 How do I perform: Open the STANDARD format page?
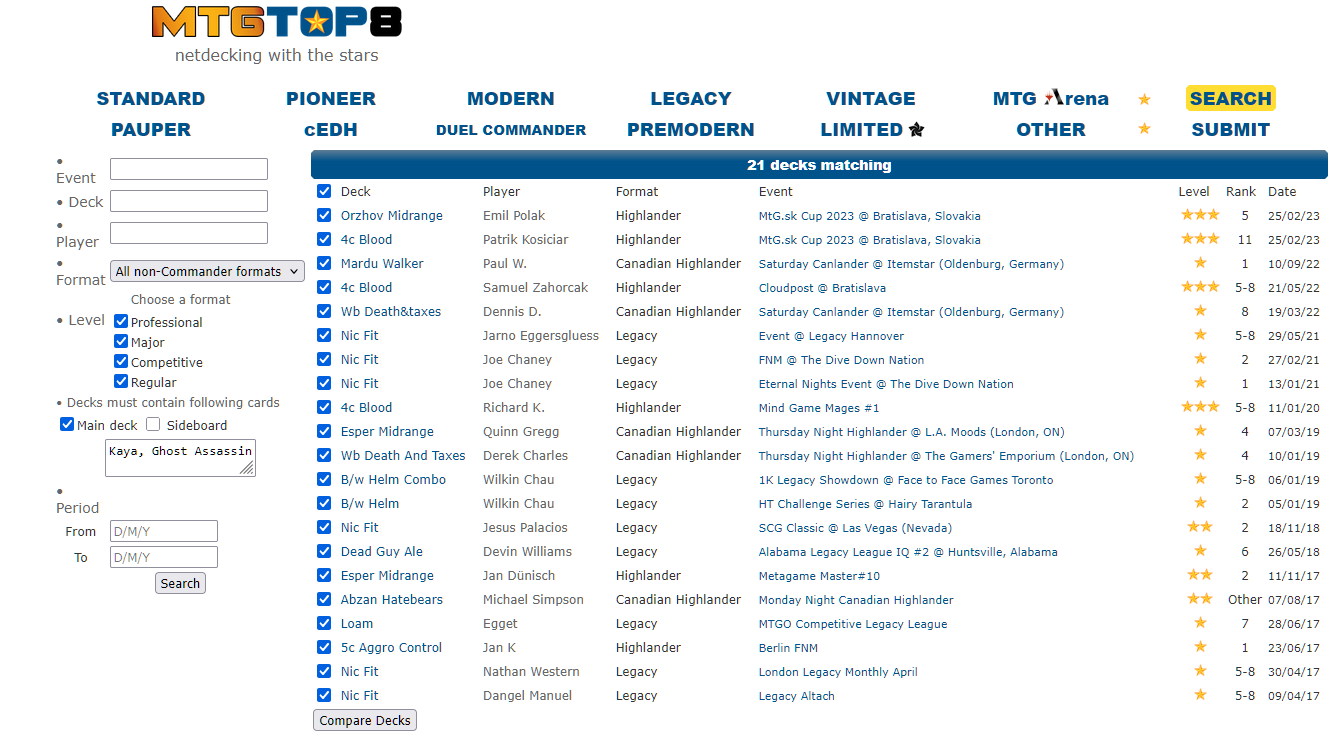tap(151, 99)
